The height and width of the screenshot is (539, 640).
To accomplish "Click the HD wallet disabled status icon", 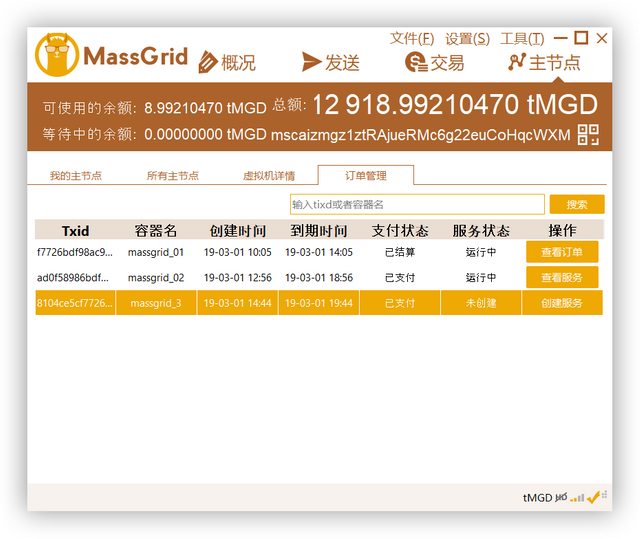I will (561, 497).
